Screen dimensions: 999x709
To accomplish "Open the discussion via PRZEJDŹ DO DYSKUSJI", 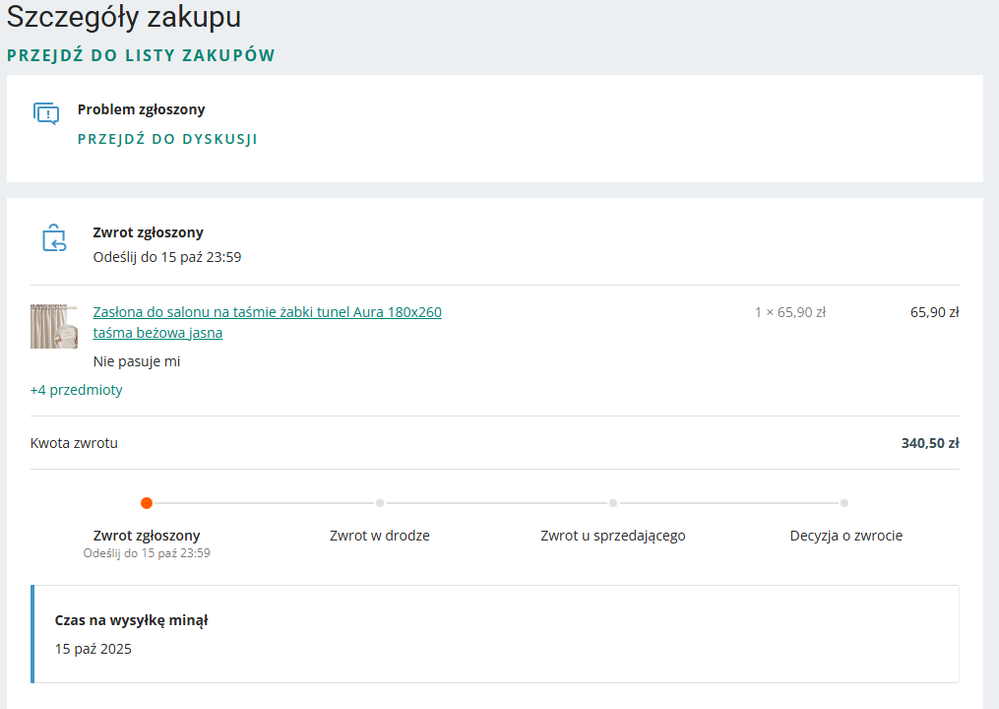I will (x=168, y=139).
